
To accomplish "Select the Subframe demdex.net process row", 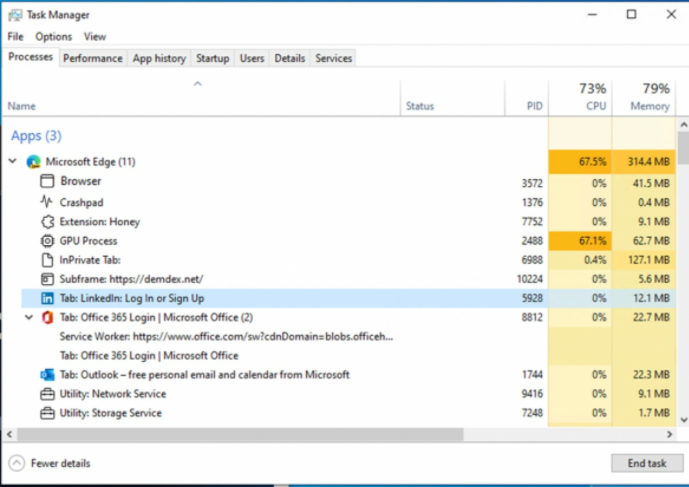I will 130,279.
